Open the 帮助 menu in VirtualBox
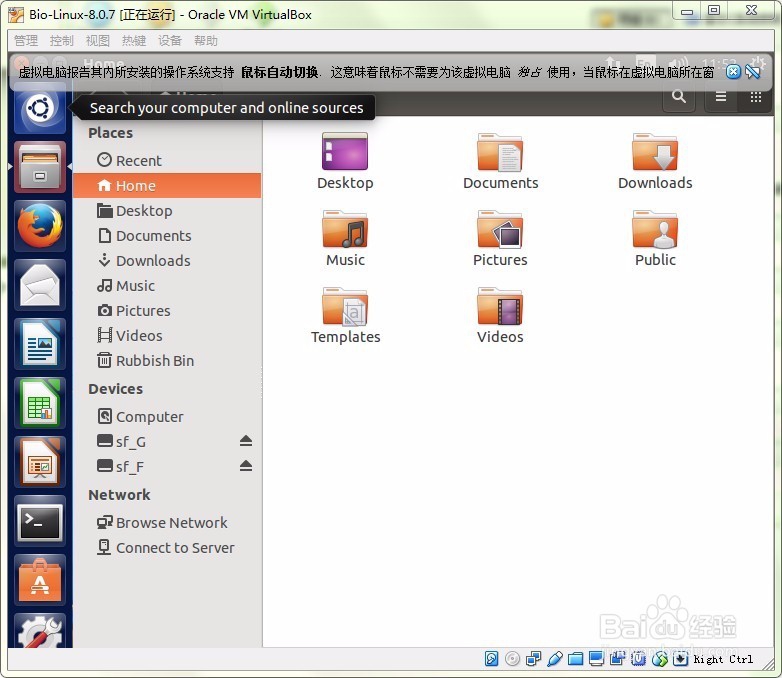782x678 pixels. (x=206, y=40)
